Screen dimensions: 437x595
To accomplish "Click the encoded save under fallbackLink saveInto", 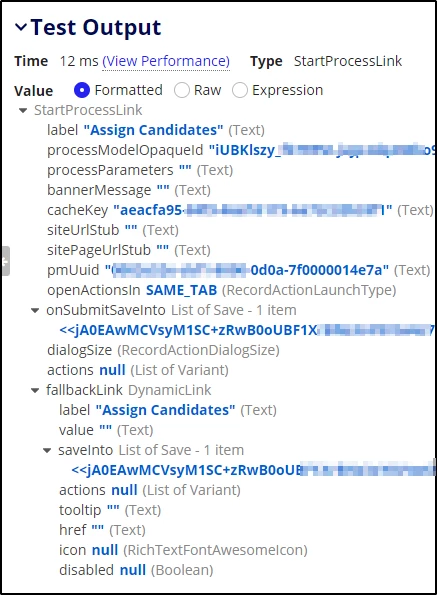I will [x=253, y=471].
